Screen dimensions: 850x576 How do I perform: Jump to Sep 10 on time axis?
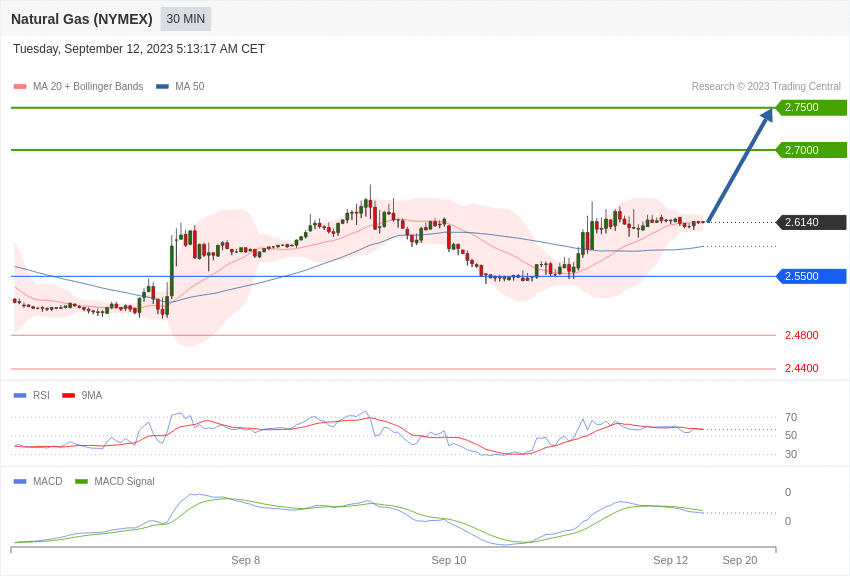[x=449, y=560]
